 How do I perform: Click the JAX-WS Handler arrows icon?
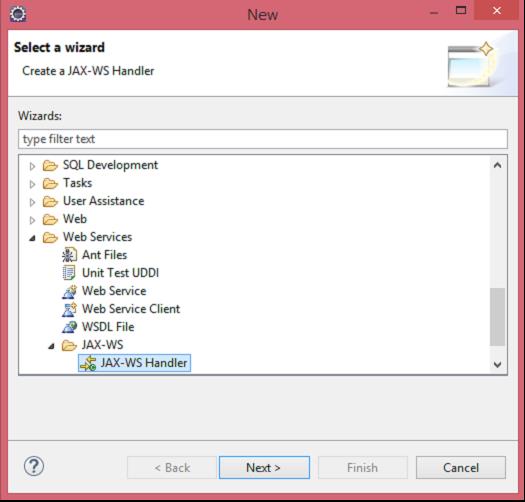88,364
